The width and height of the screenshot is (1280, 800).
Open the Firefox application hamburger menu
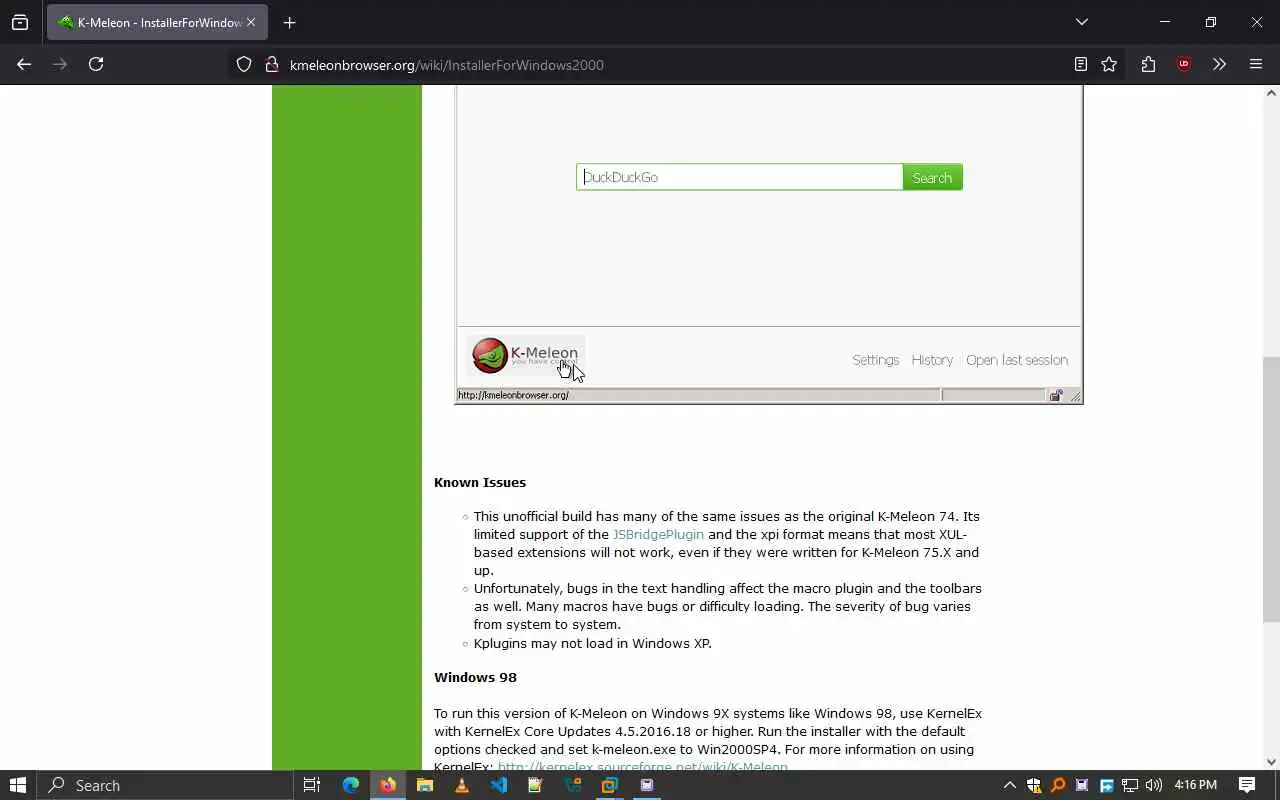point(1256,65)
